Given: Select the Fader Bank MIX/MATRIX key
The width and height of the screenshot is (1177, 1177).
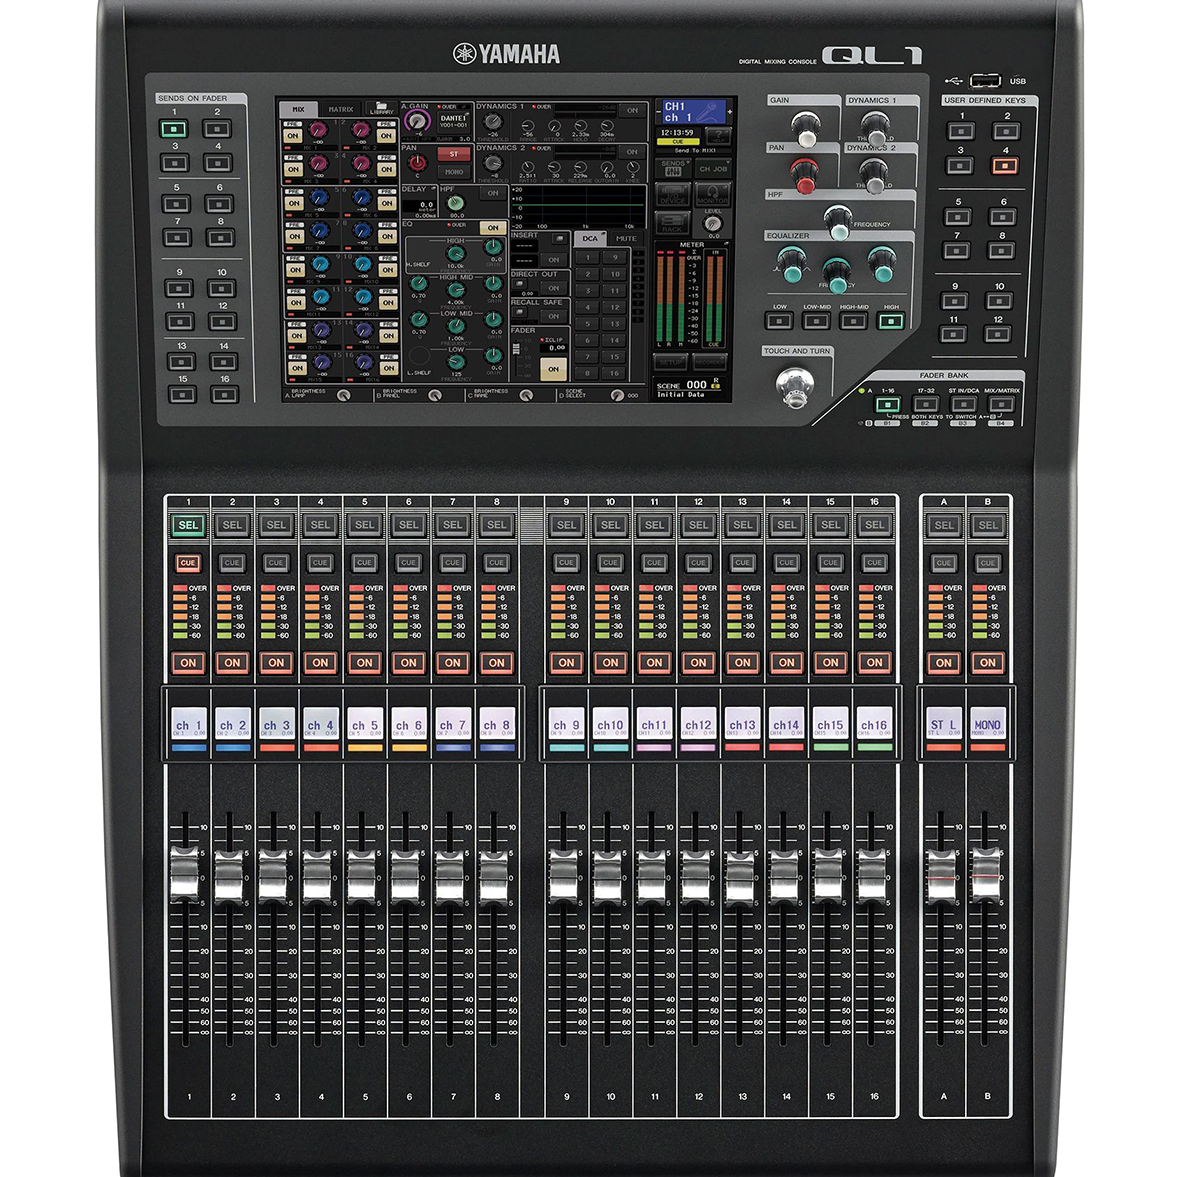Looking at the screenshot, I should coord(1001,405).
